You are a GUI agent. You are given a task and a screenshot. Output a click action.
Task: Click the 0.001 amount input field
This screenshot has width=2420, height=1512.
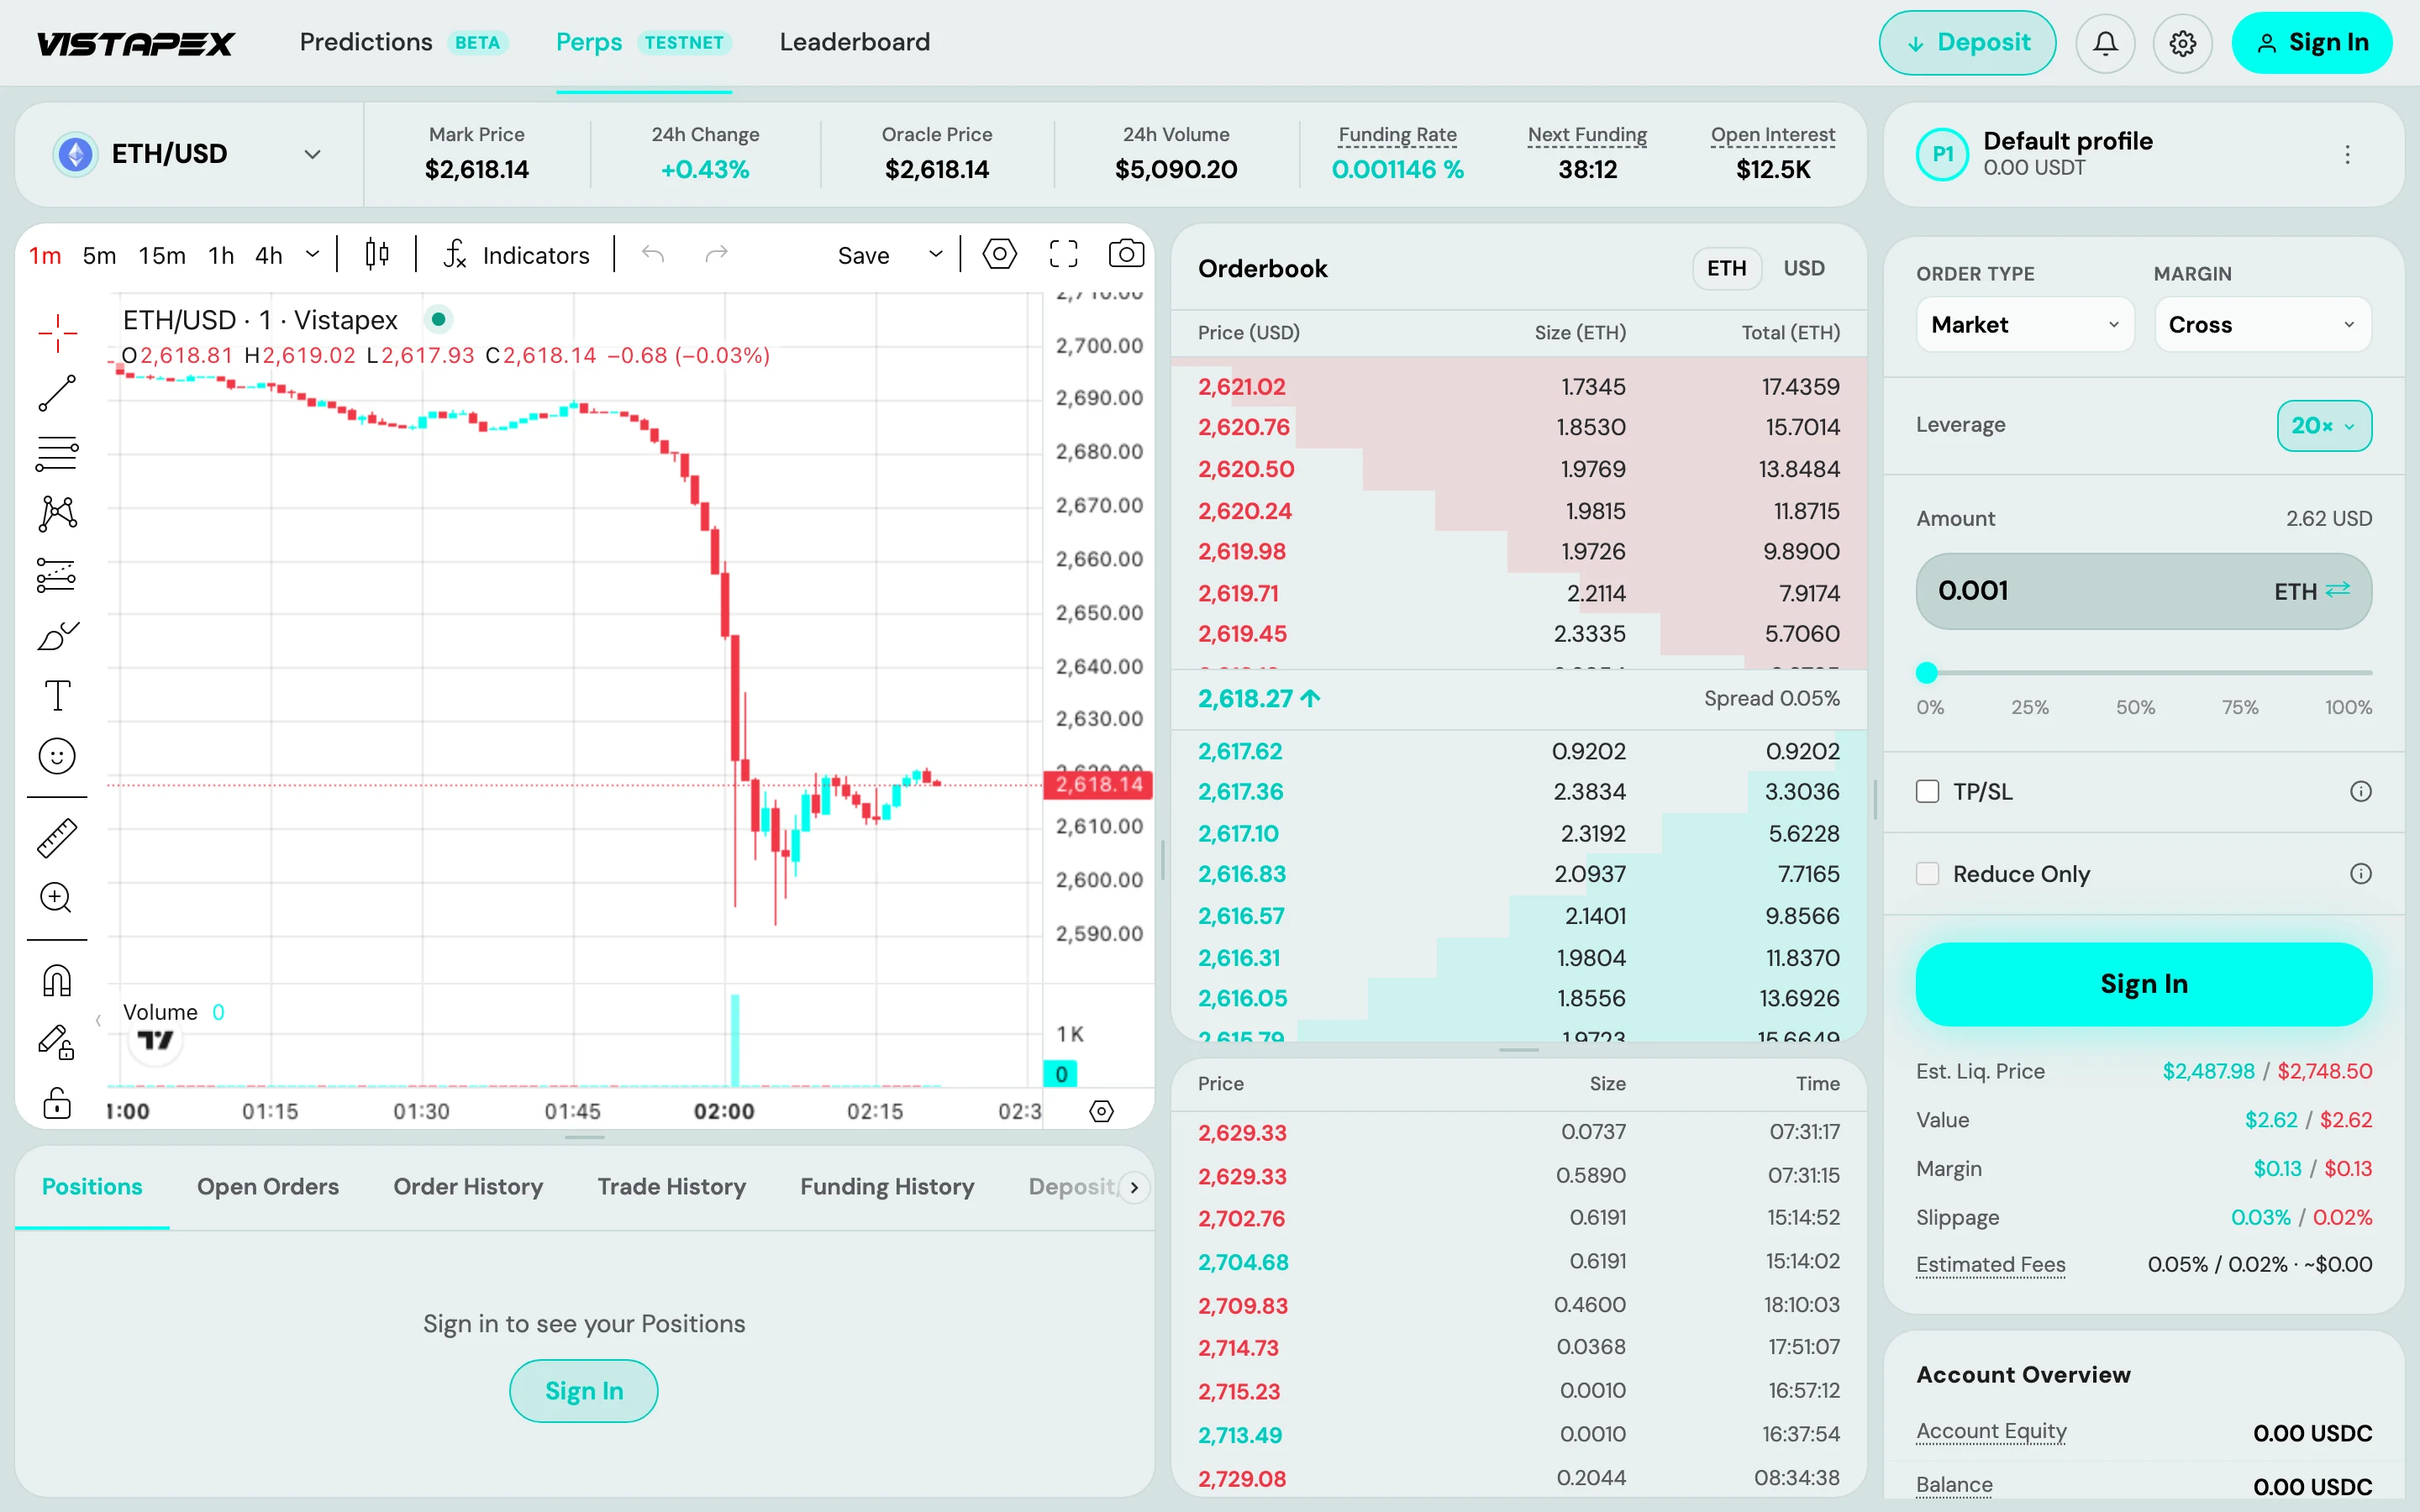2143,591
